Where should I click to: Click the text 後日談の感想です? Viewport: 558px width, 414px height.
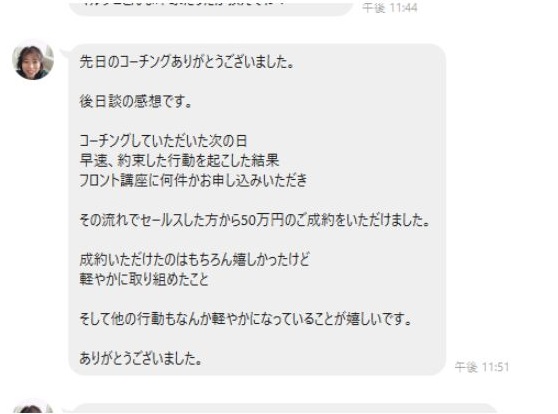136,102
